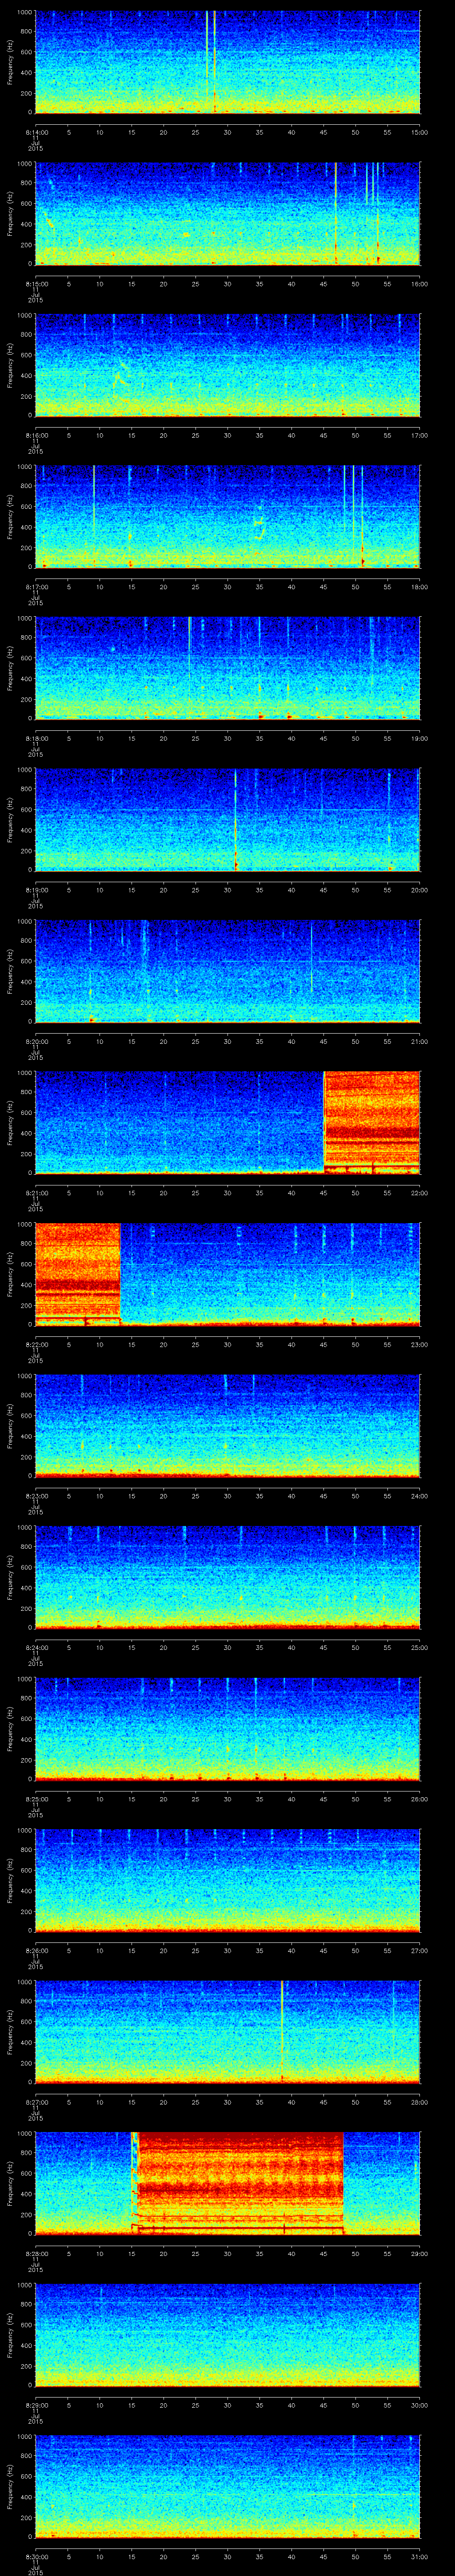Viewport: 455px width, 2576px height.
Task: Select the spectrogram plot starting at 8:19:00
Action: point(228,819)
